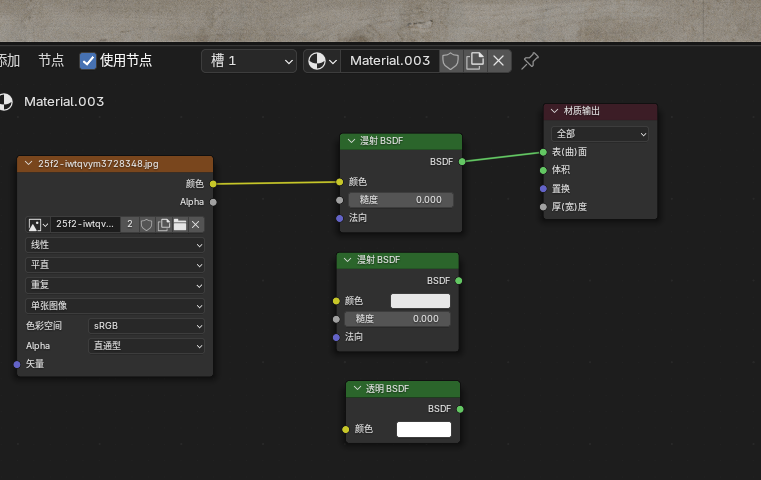Unlink the image with the X in texture node
Viewport: 761px width, 480px height.
(196, 225)
